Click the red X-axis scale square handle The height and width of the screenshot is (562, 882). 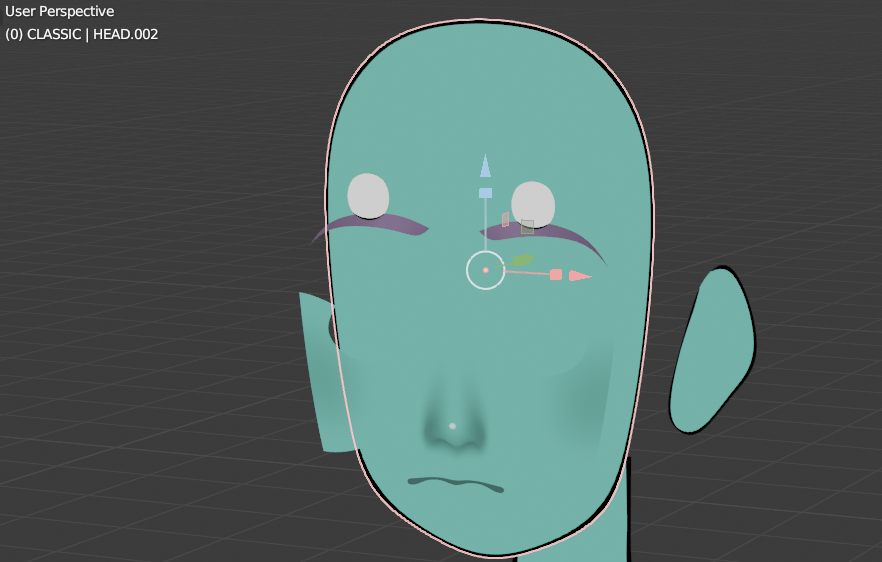coord(556,274)
